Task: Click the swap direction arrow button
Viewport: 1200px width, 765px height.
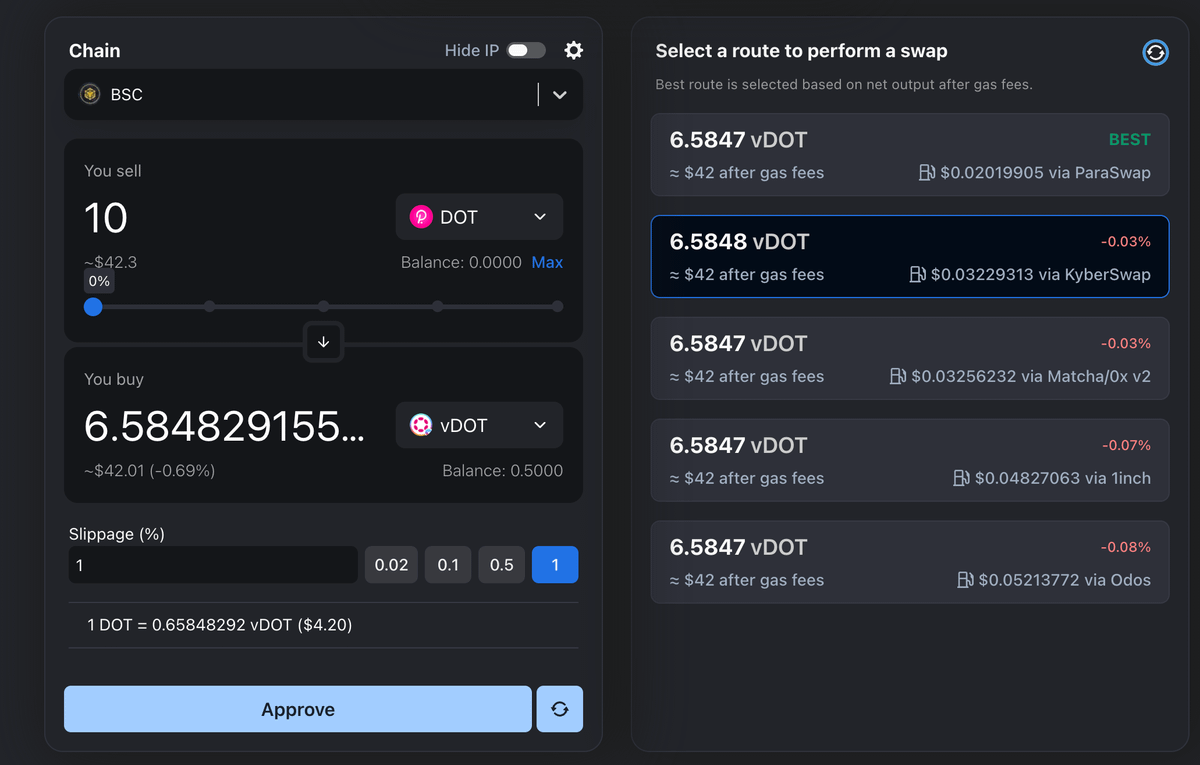Action: point(324,342)
